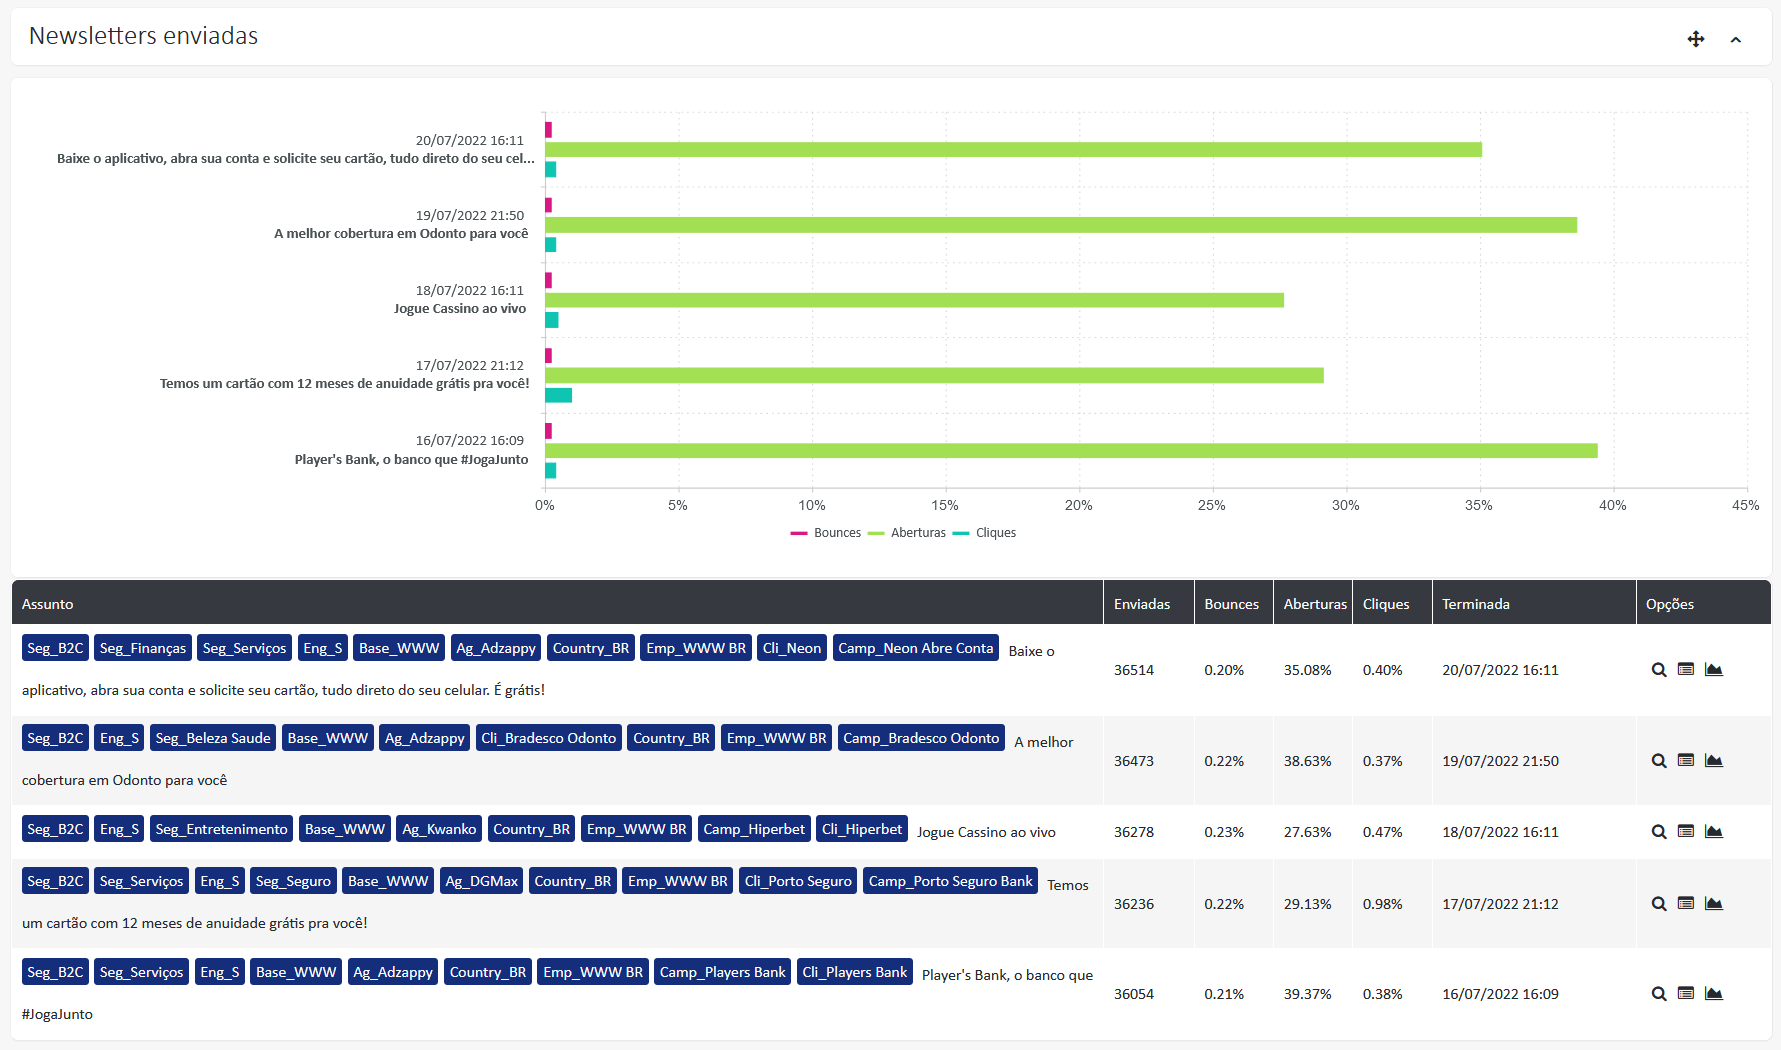Viewport: 1781px width, 1050px height.
Task: Toggle Bounces series in chart legend
Action: (826, 533)
